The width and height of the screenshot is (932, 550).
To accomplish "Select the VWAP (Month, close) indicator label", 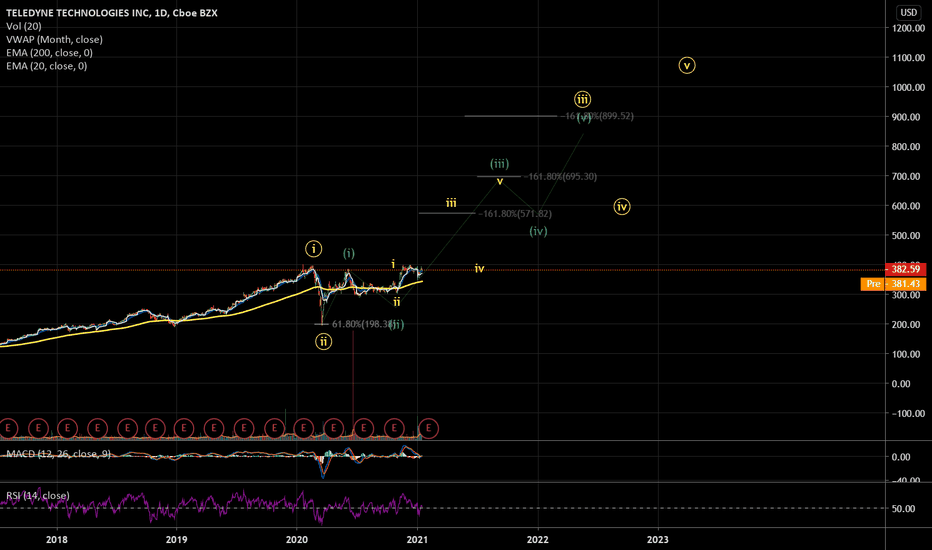I will pos(54,39).
